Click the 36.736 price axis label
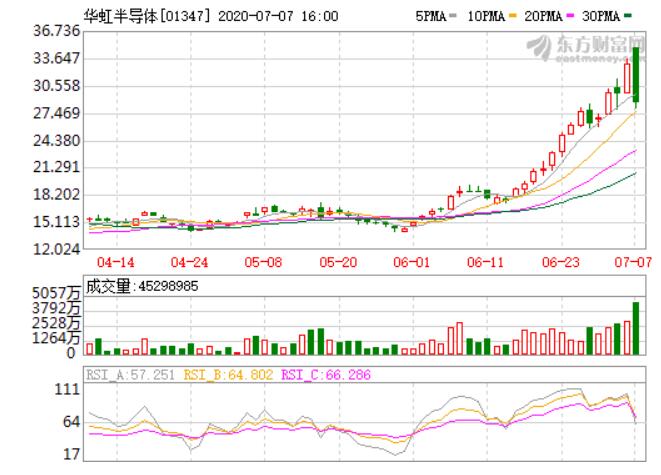 (x=56, y=31)
